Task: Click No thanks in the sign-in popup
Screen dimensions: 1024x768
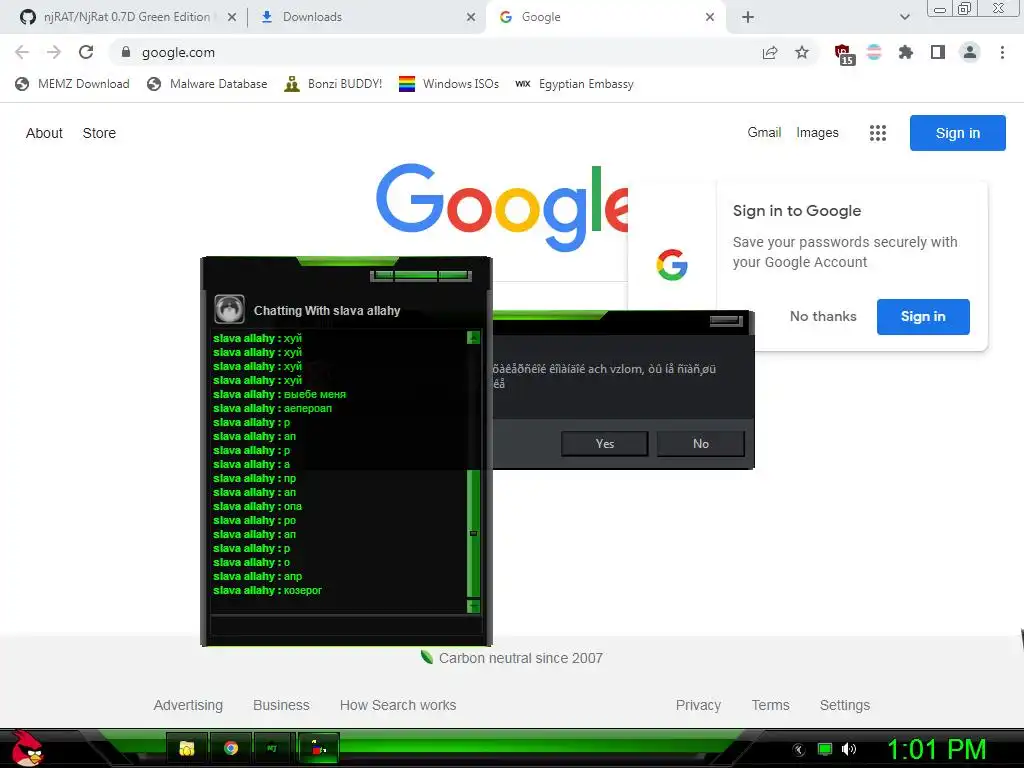Action: (x=823, y=316)
